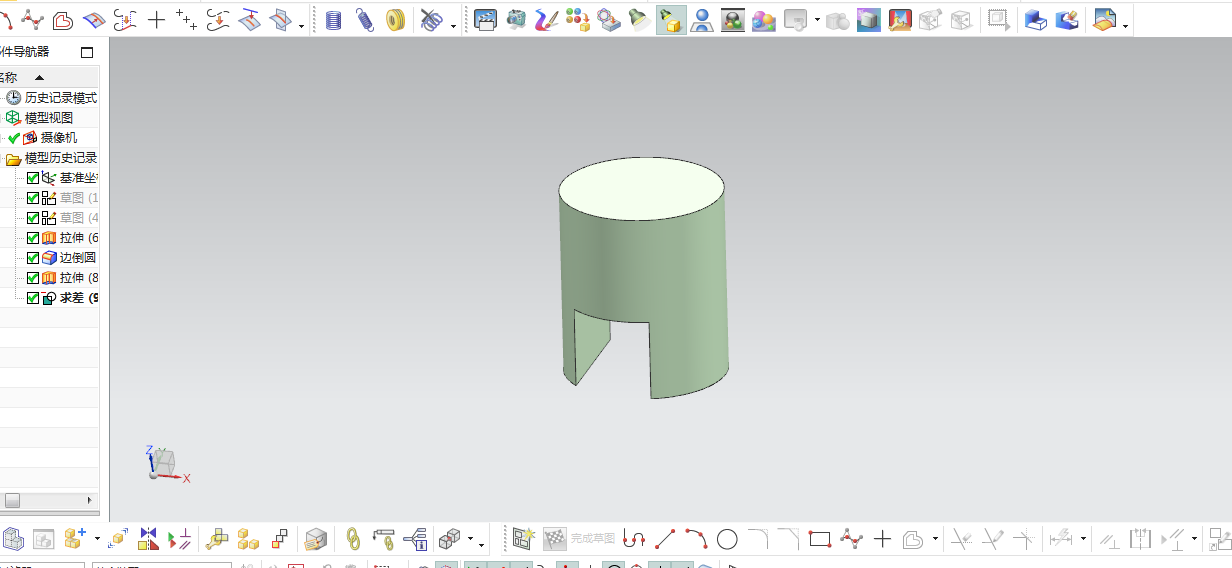Select 模型视图 in the navigator
The height and width of the screenshot is (568, 1232).
[x=48, y=118]
